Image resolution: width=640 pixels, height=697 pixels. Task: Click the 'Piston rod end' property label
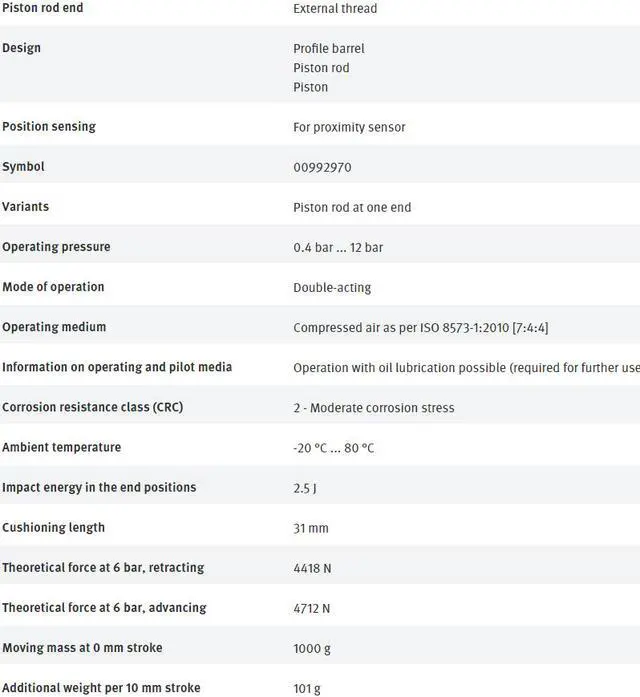(43, 8)
